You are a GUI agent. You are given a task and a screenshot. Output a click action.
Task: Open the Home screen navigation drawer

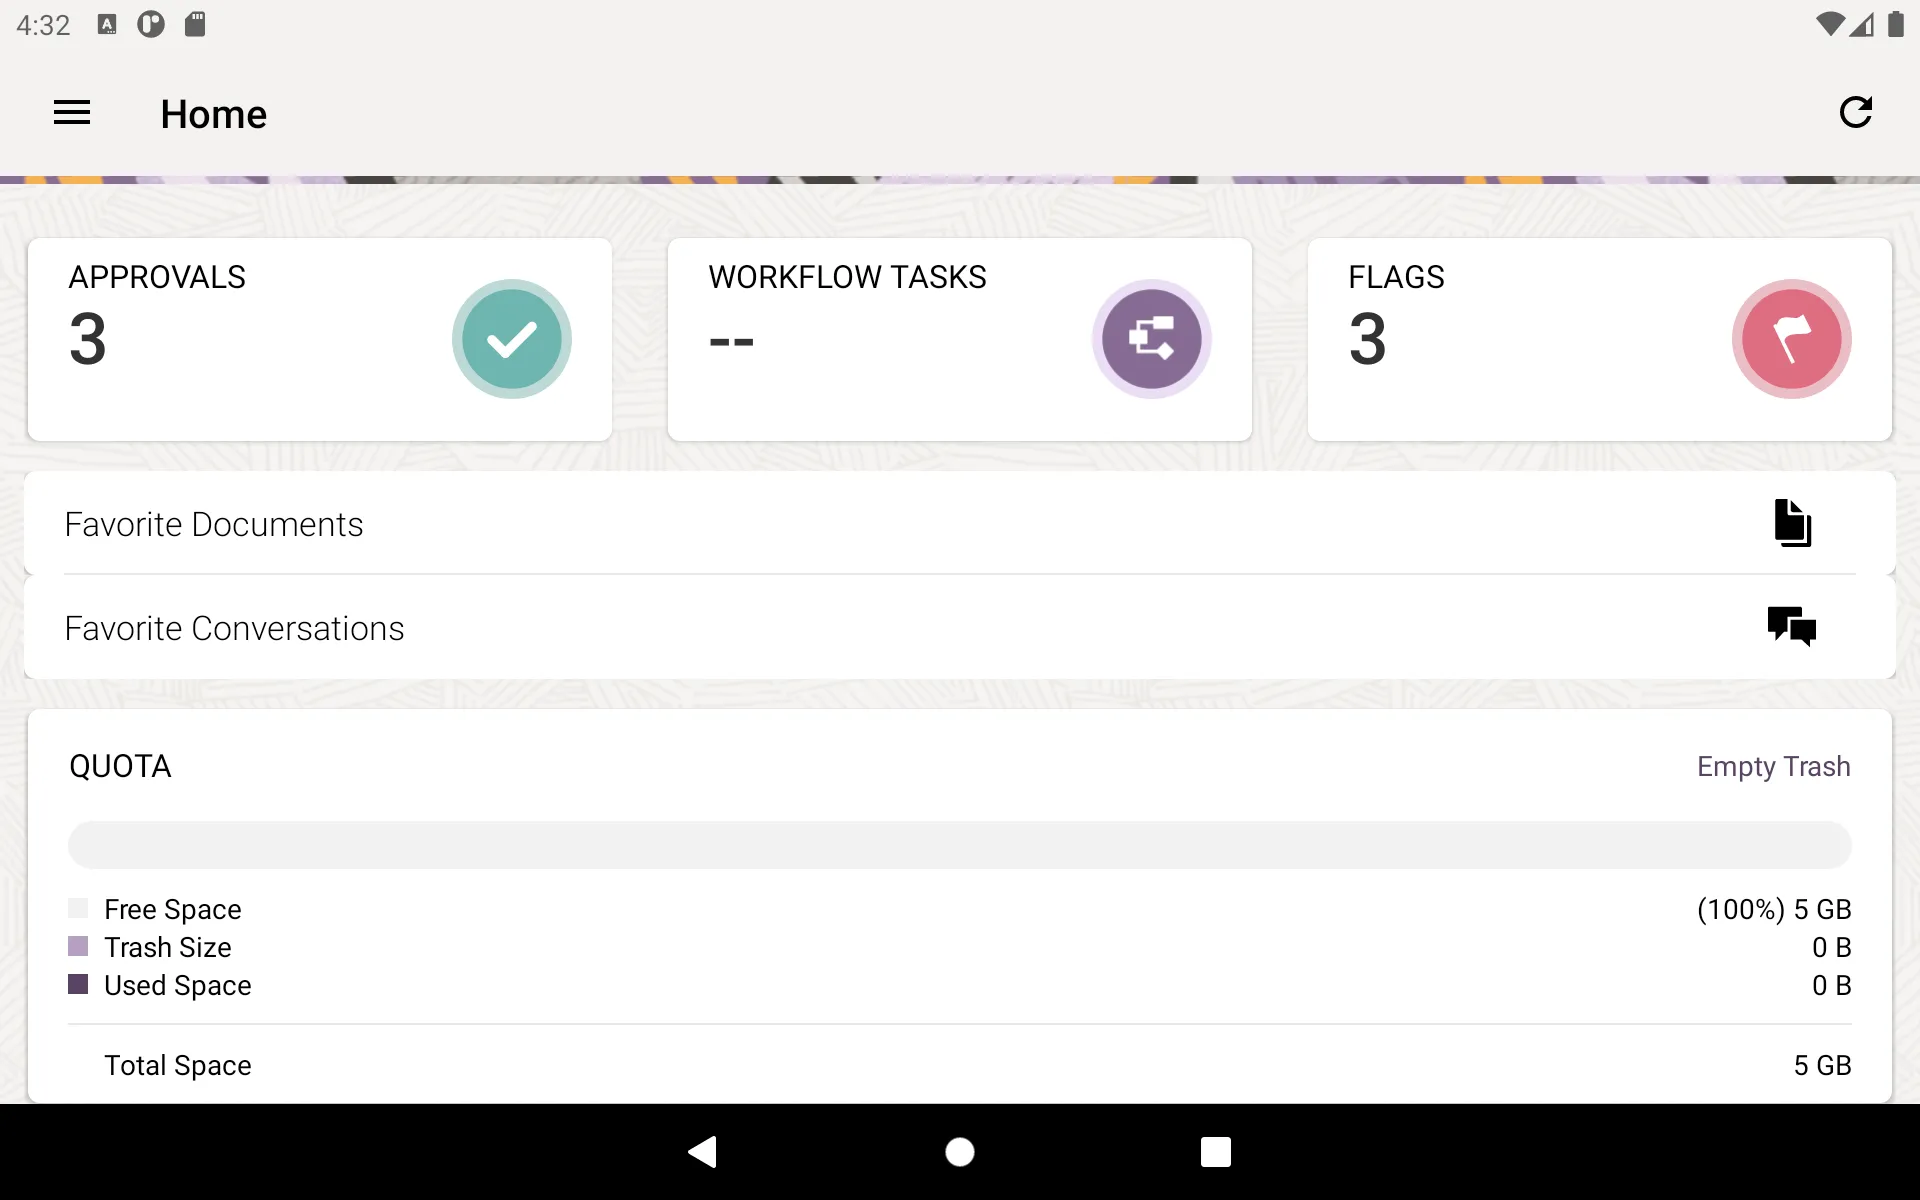72,112
